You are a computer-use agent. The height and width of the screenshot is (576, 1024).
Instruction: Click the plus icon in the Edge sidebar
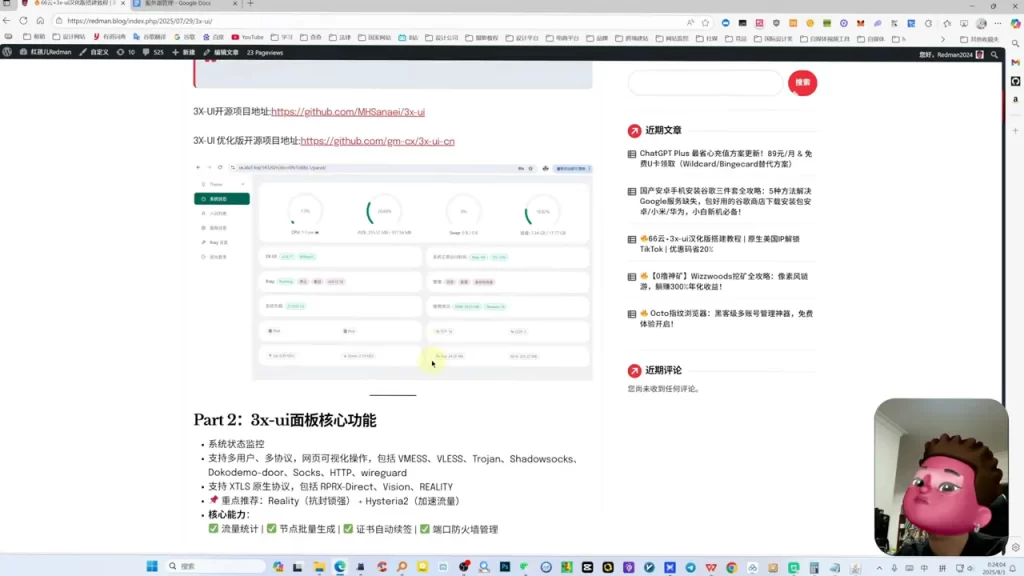click(1016, 131)
